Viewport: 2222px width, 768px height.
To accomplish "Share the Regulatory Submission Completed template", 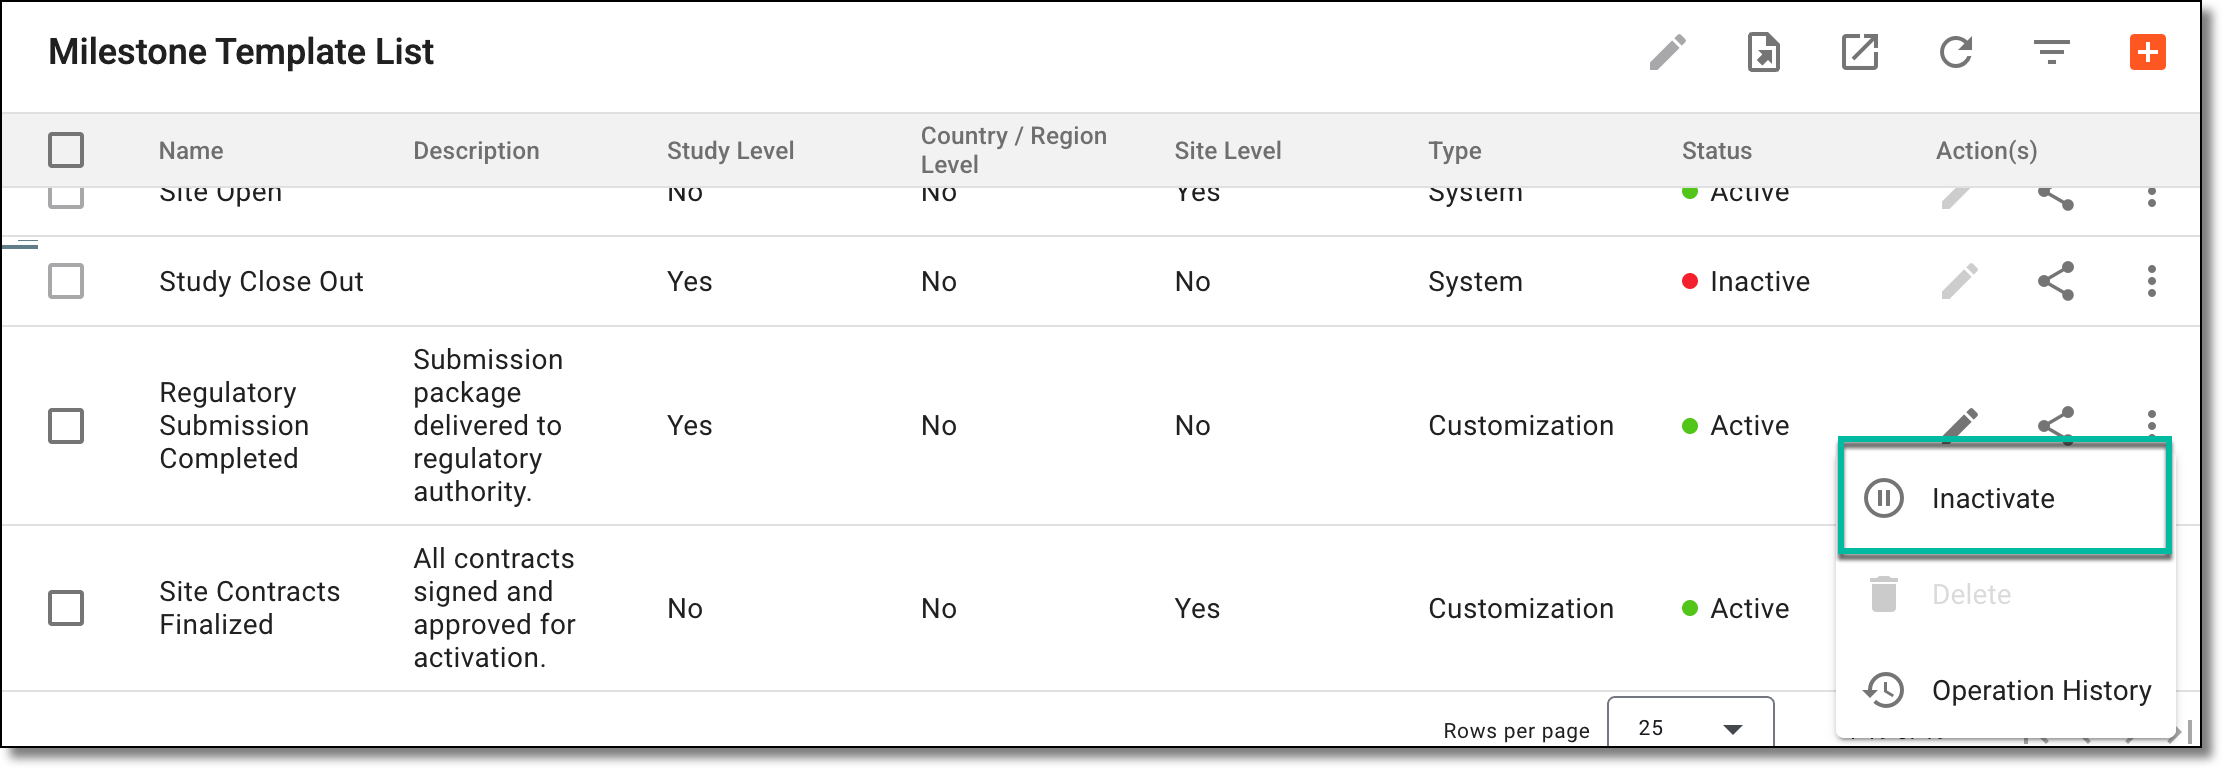I will (x=2055, y=424).
